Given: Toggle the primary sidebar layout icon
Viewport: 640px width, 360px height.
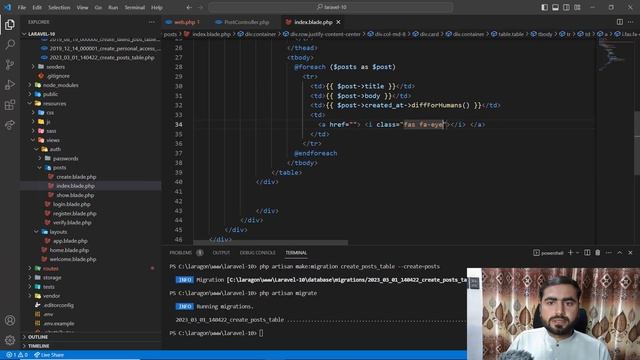Looking at the screenshot, I should tap(544, 7).
